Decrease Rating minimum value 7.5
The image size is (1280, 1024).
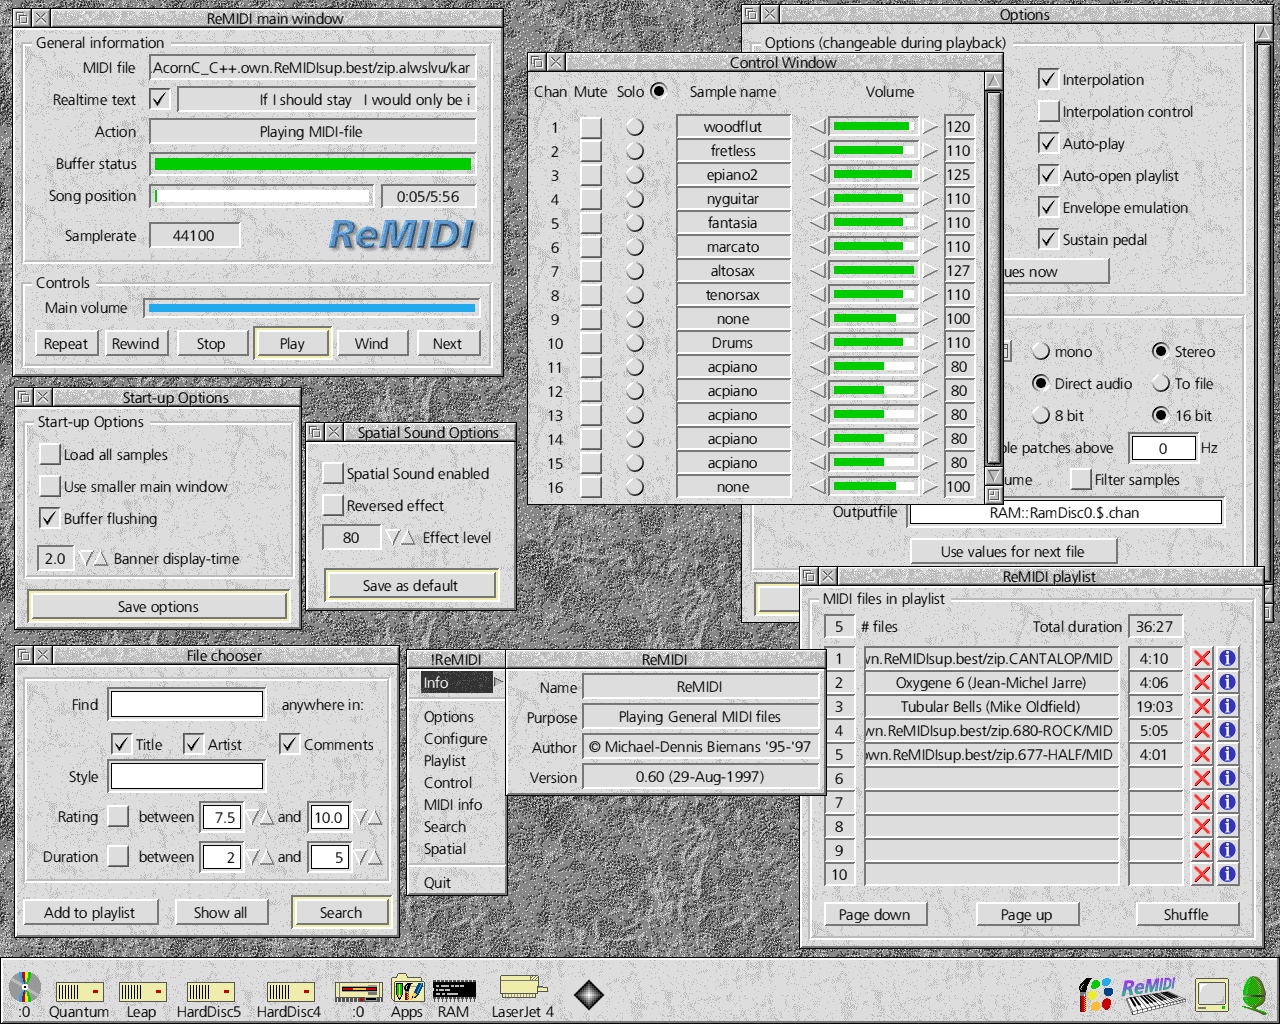pos(254,817)
